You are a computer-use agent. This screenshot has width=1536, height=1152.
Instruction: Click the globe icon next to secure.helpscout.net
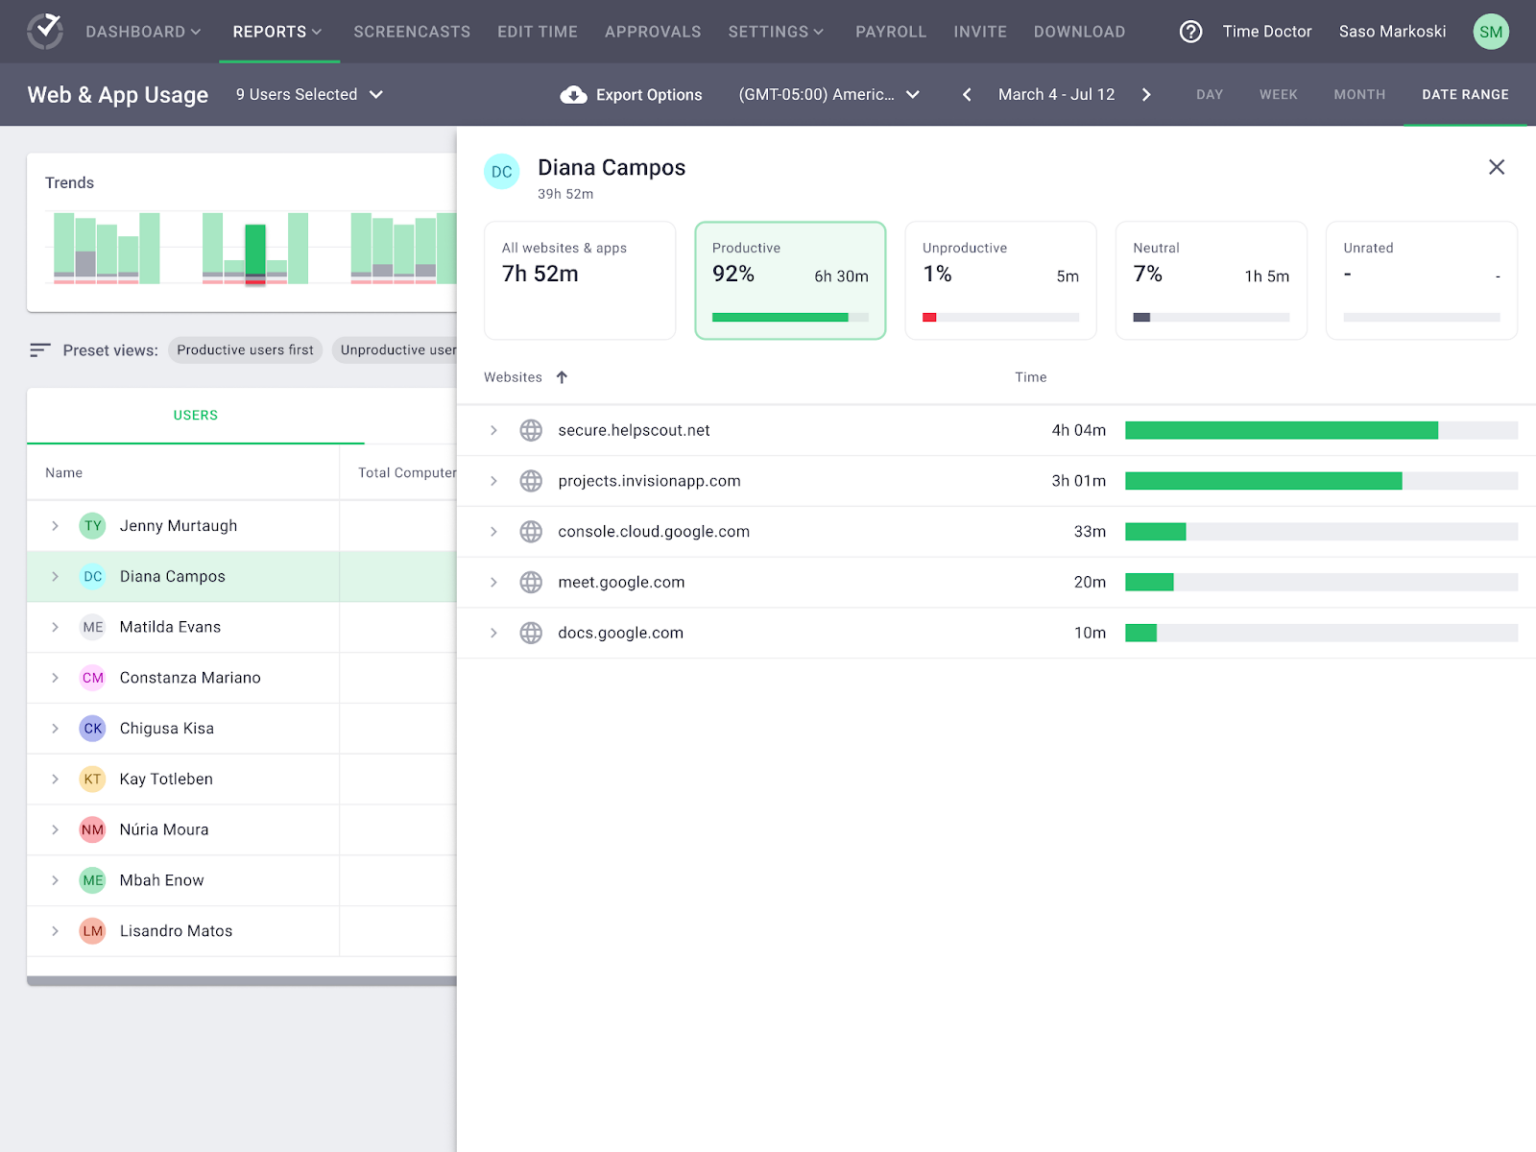pyautogui.click(x=531, y=430)
